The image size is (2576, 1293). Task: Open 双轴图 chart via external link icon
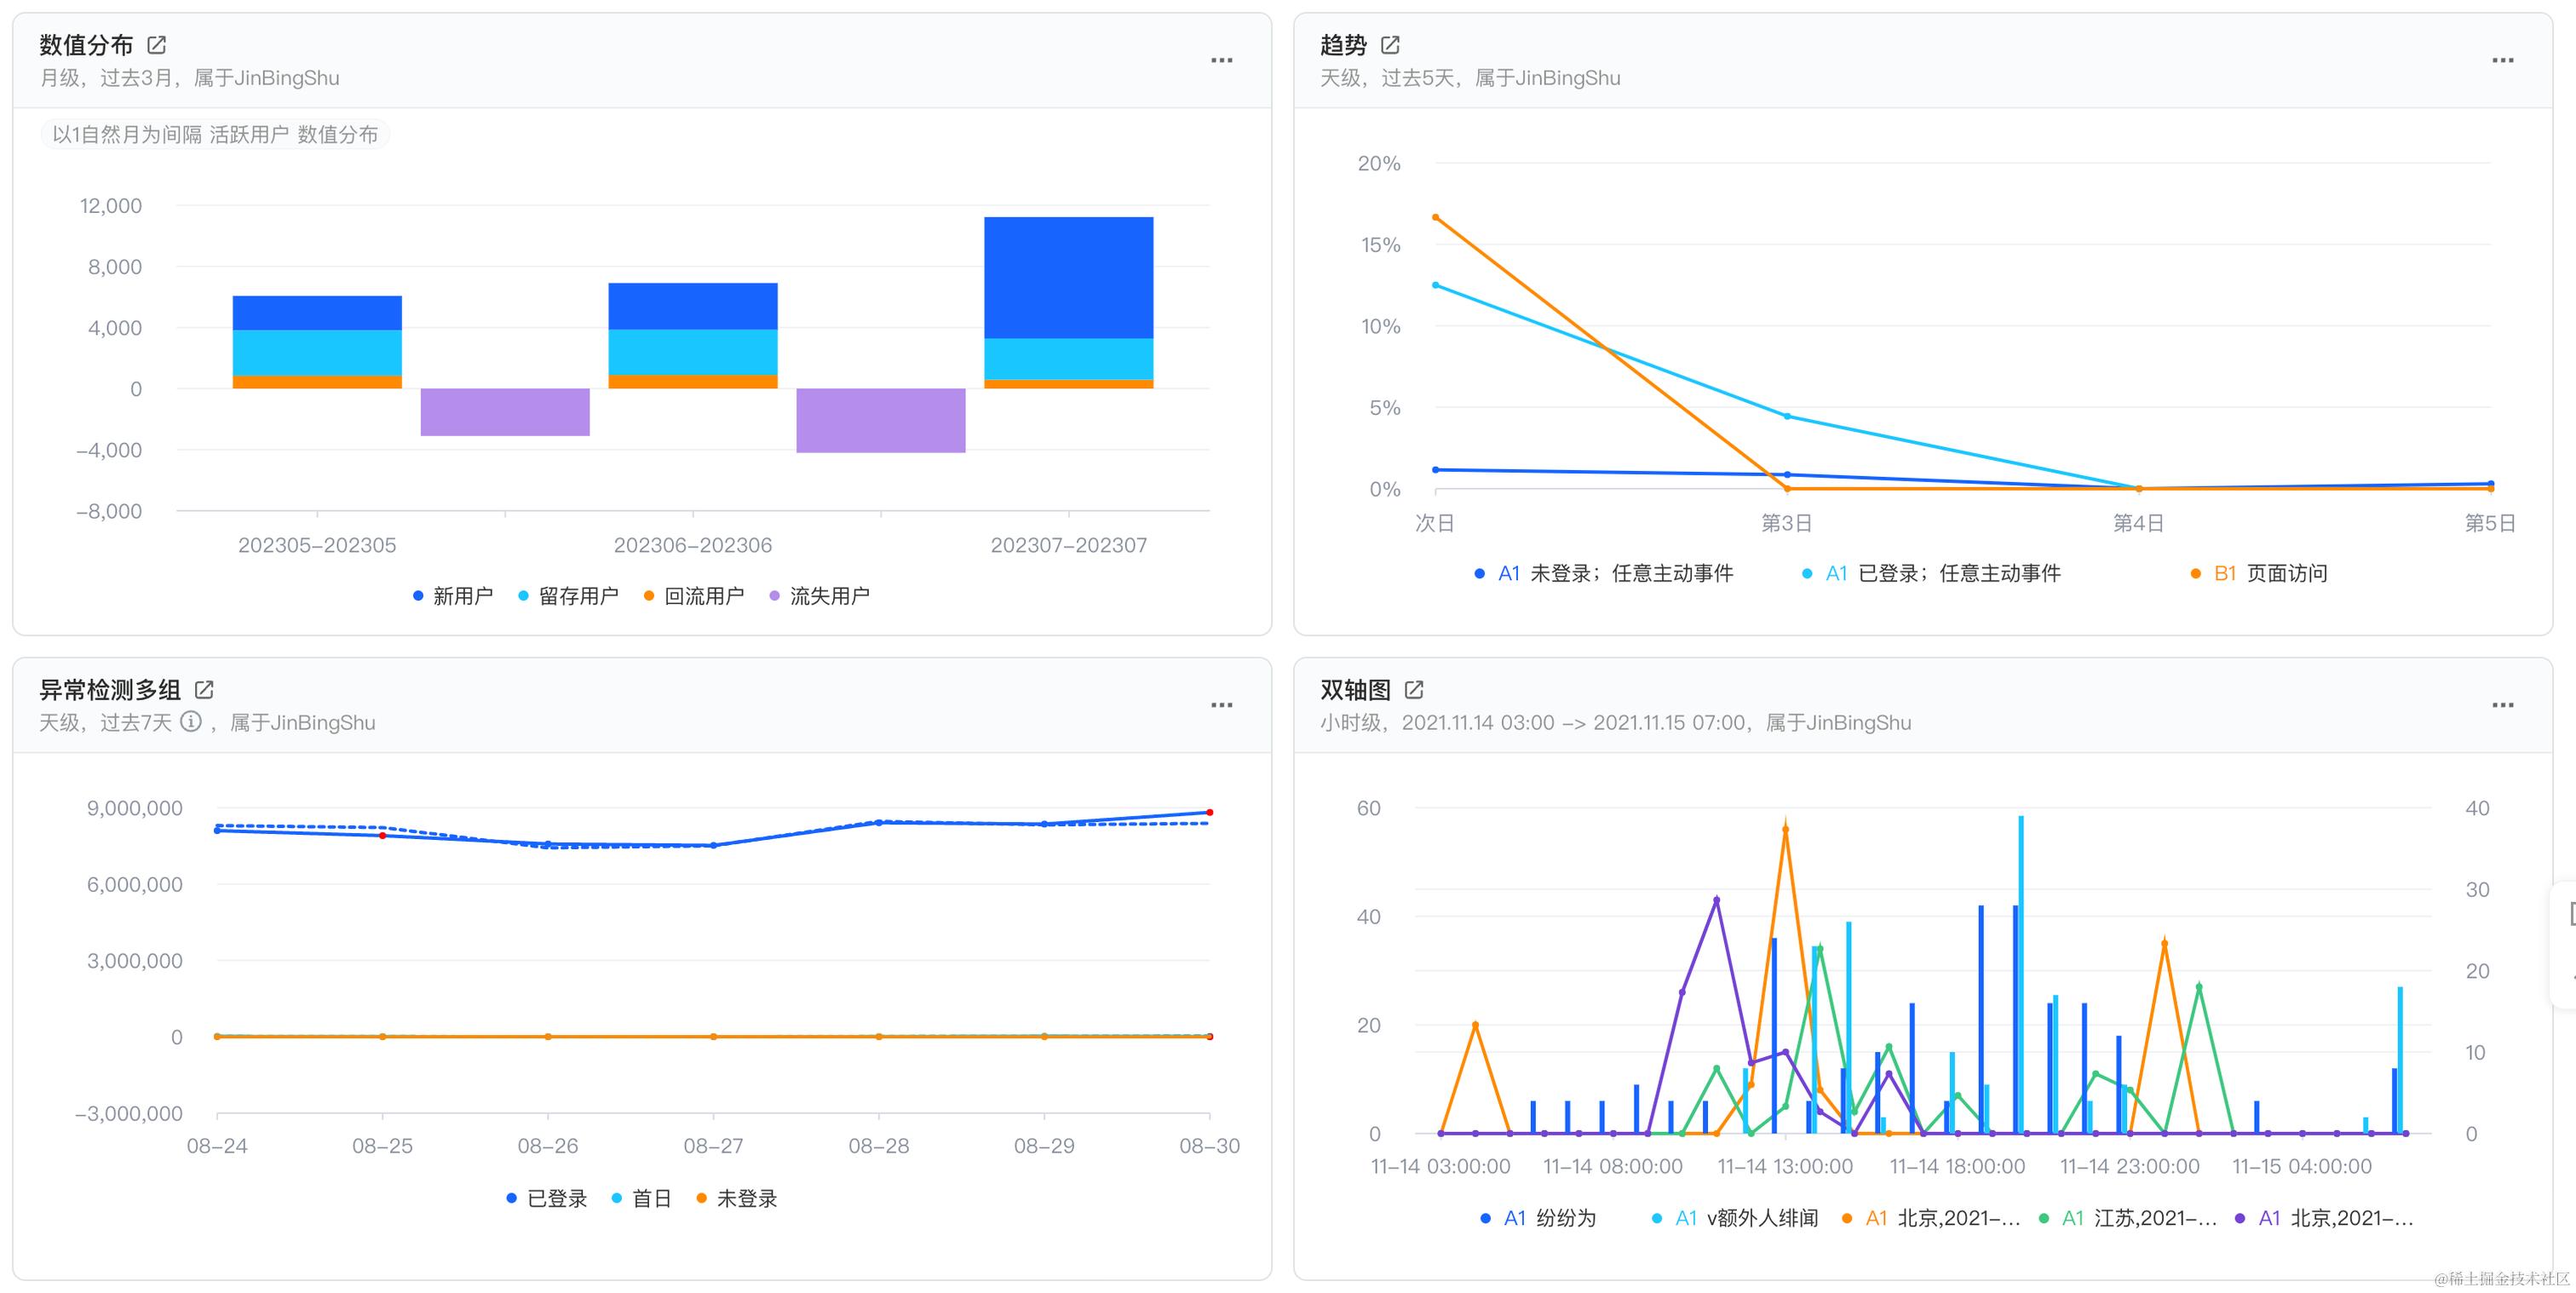[x=1414, y=690]
